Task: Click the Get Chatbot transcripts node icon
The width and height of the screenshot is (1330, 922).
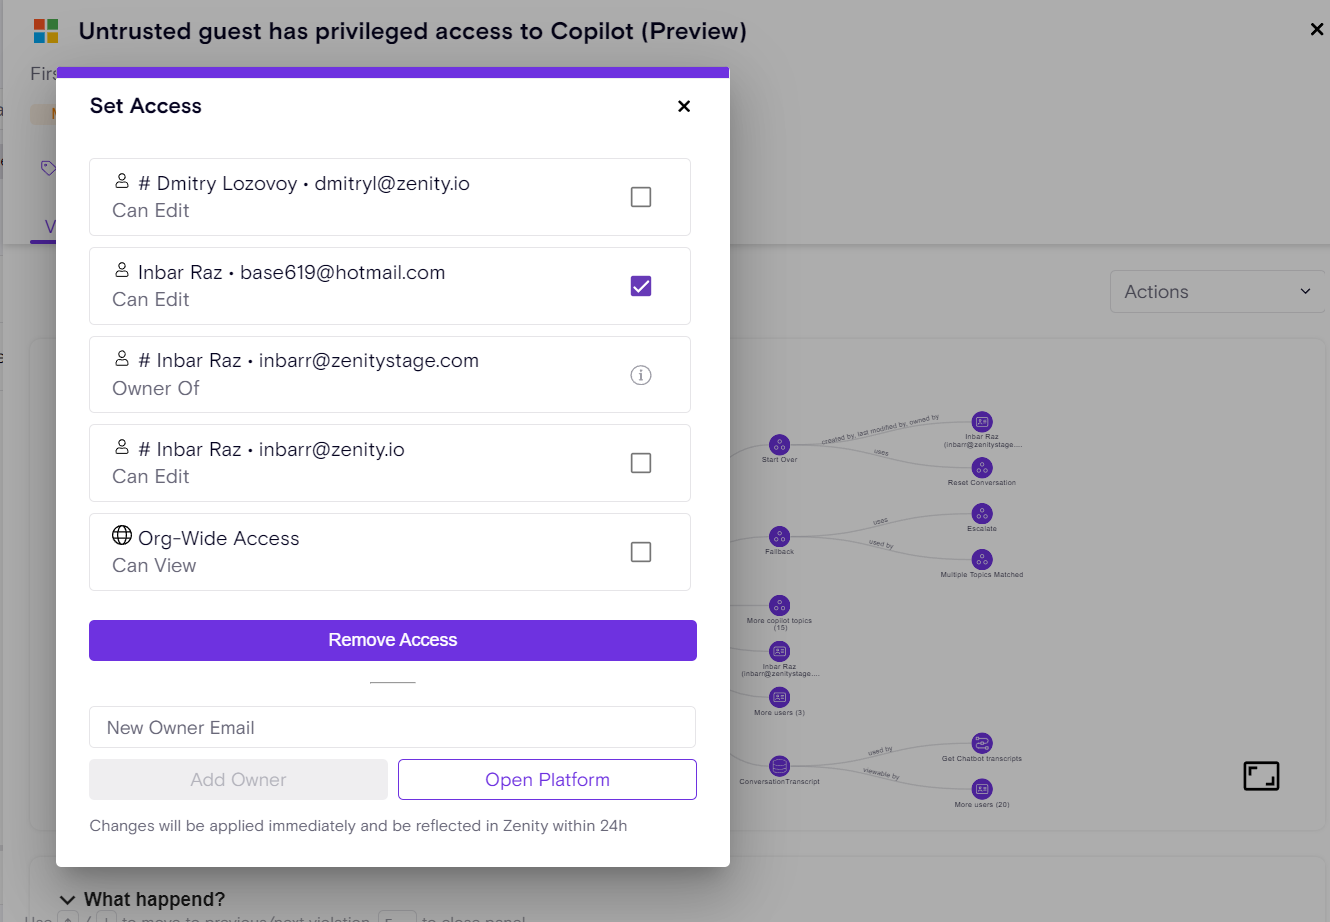Action: click(982, 743)
